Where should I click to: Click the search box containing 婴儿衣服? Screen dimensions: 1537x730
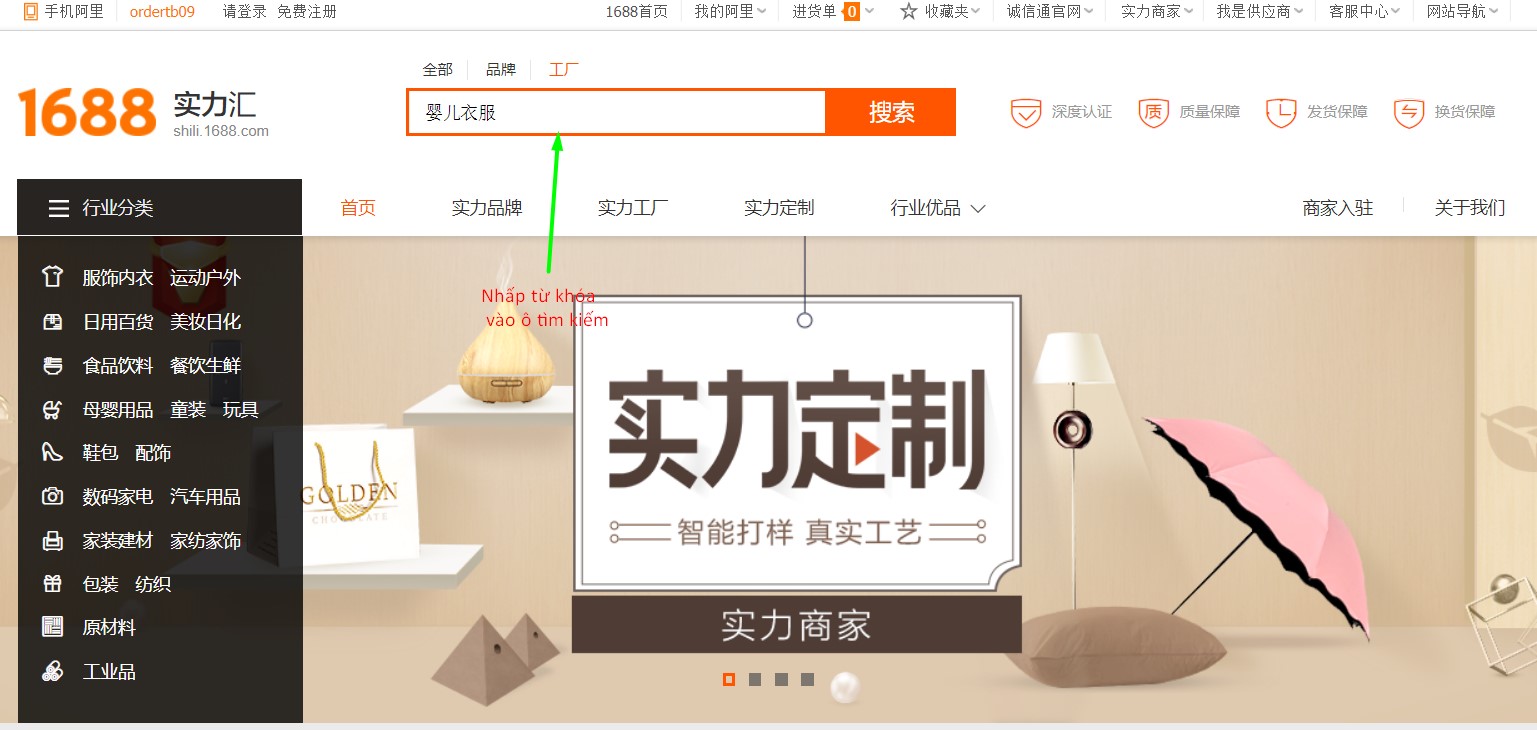pyautogui.click(x=616, y=112)
